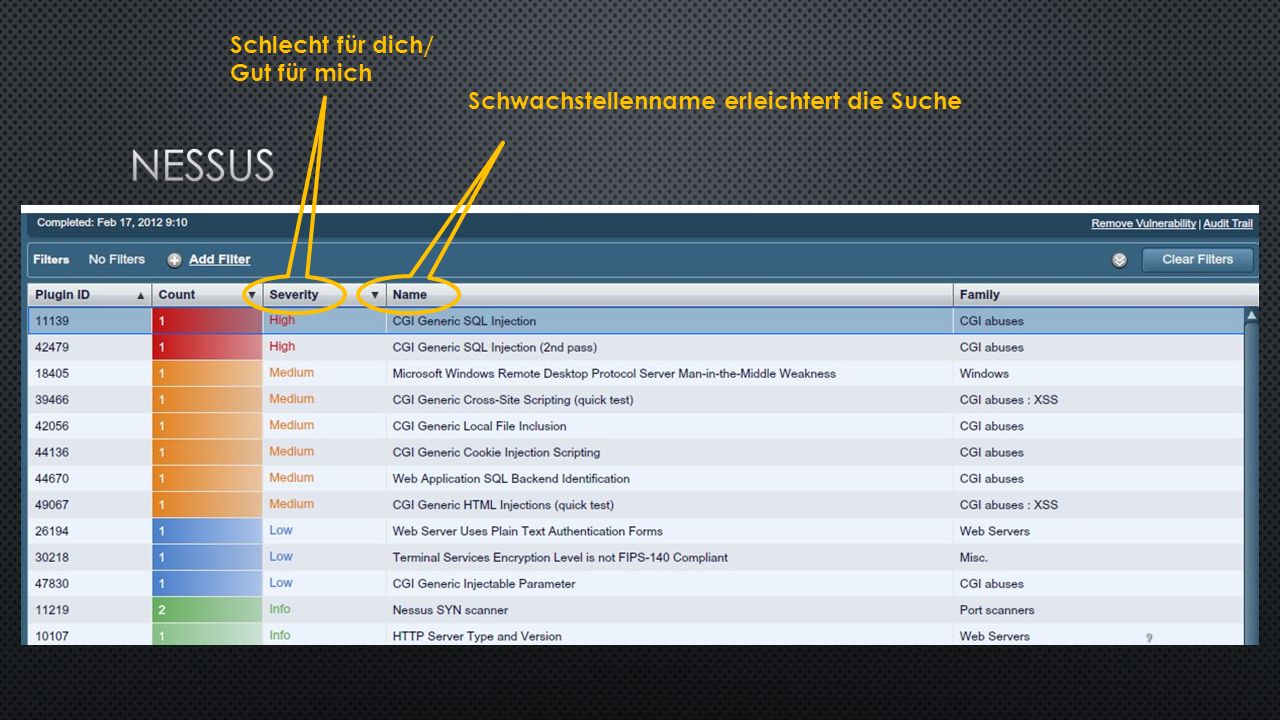The width and height of the screenshot is (1280, 720).
Task: Sort by the Severity column header
Action: tap(324, 295)
